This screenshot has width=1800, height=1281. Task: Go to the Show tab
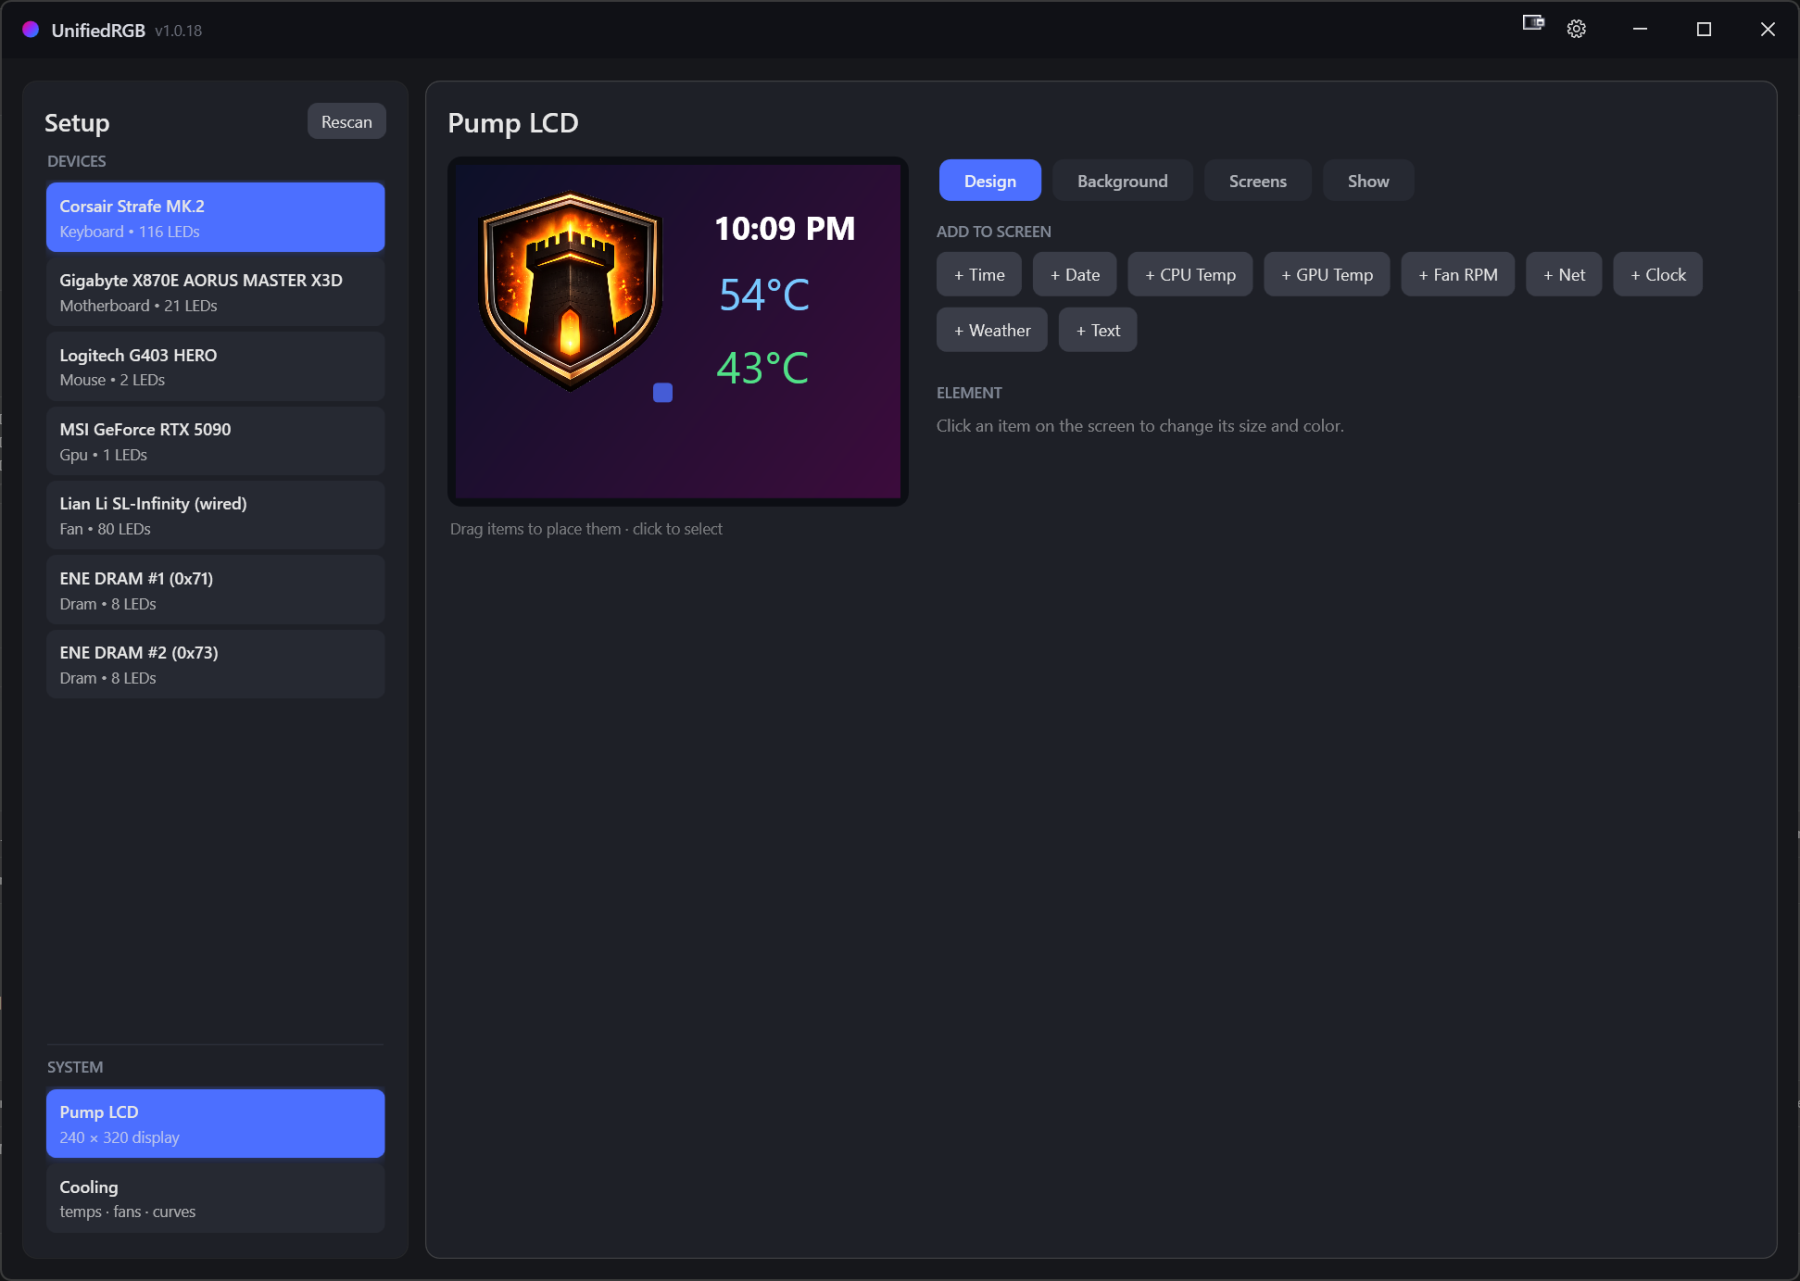click(x=1368, y=181)
